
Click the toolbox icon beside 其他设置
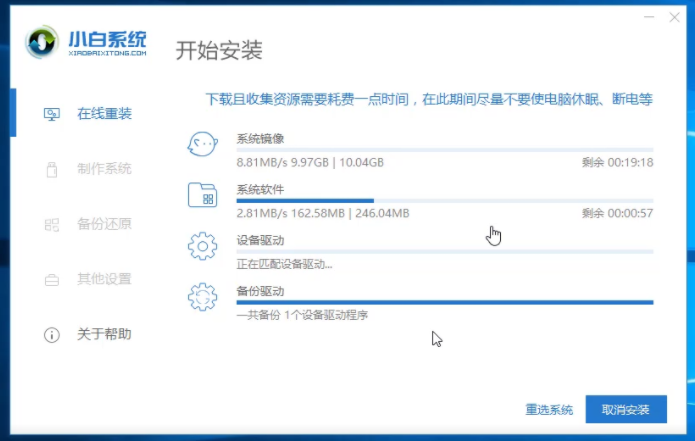pyautogui.click(x=52, y=279)
